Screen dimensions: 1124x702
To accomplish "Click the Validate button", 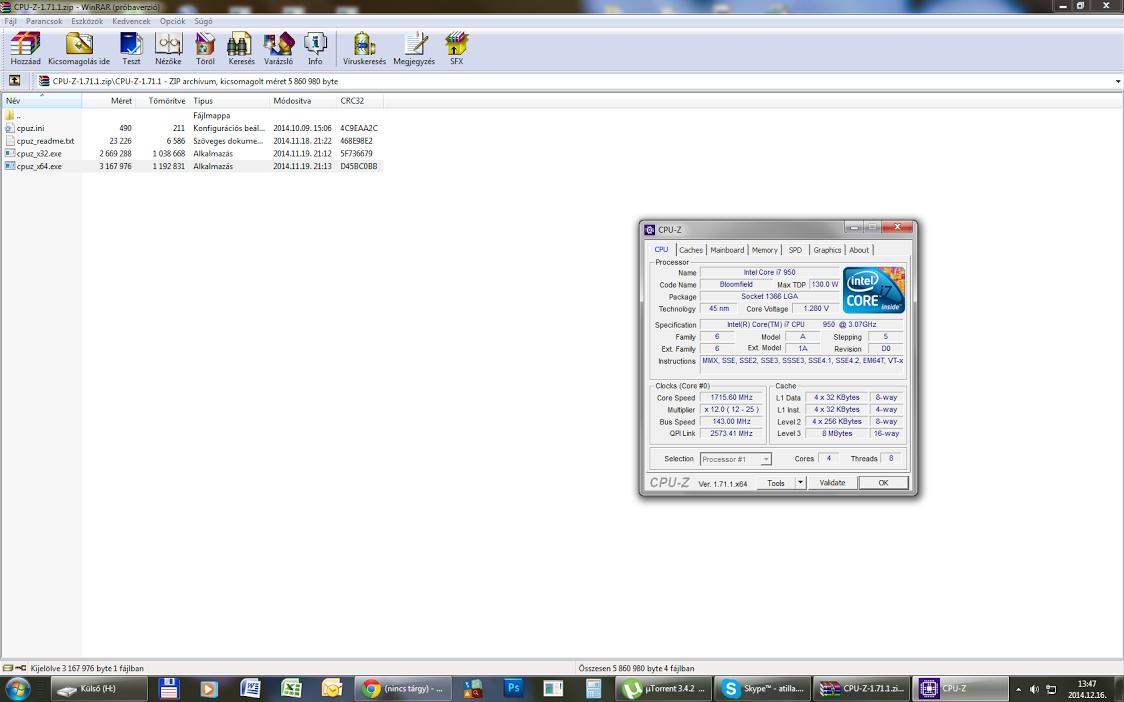I will tap(832, 483).
